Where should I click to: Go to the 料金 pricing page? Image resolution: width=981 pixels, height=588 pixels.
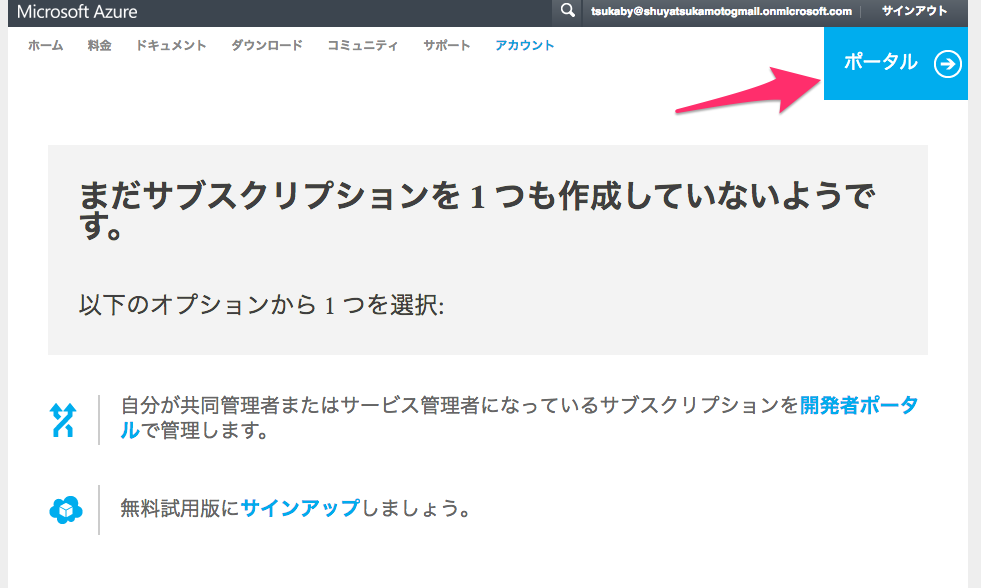tap(99, 46)
